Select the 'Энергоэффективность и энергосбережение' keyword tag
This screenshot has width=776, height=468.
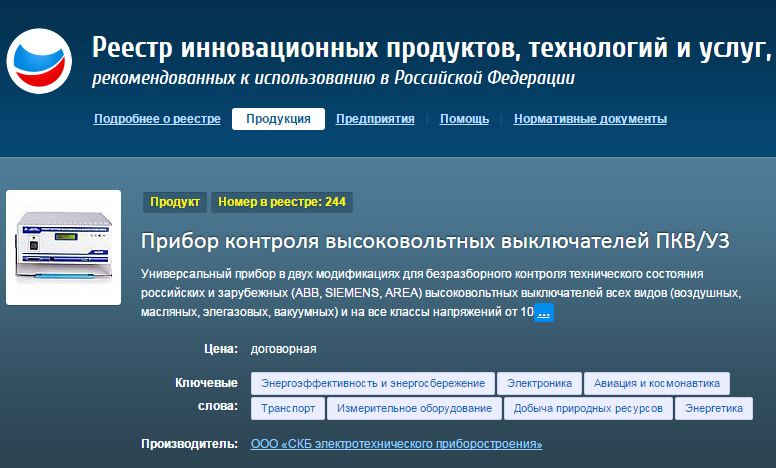point(373,383)
